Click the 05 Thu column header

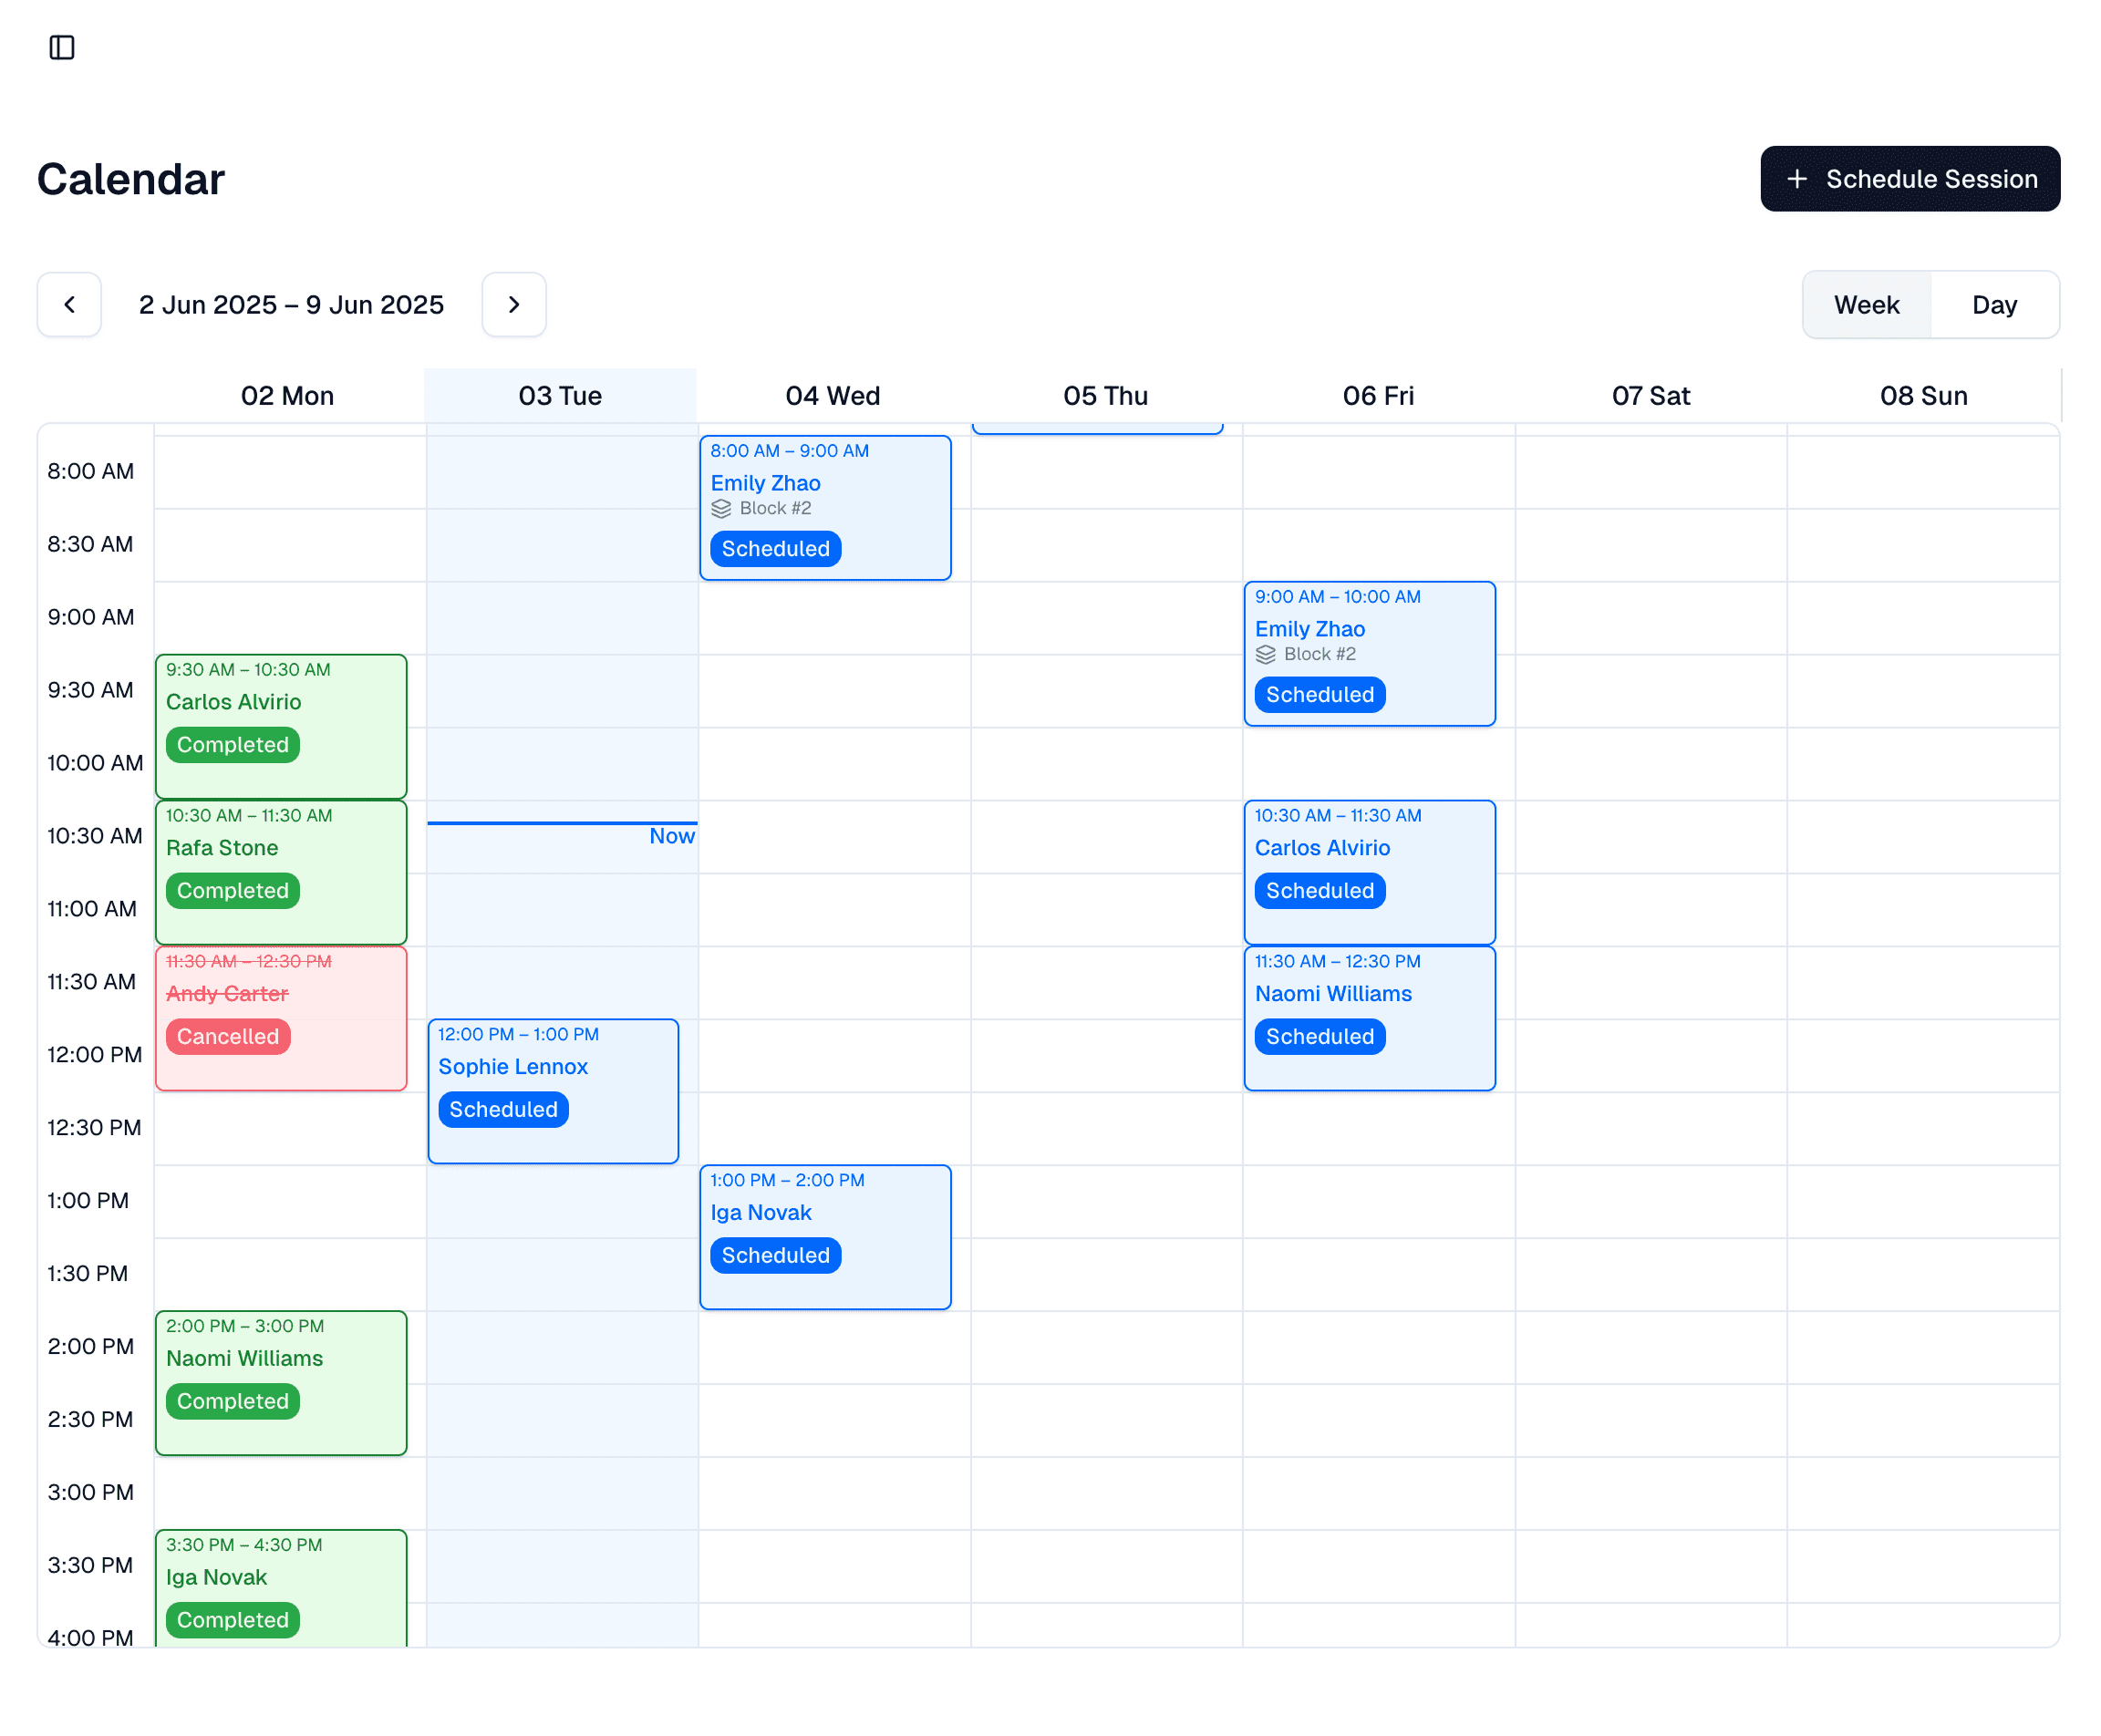[x=1105, y=395]
